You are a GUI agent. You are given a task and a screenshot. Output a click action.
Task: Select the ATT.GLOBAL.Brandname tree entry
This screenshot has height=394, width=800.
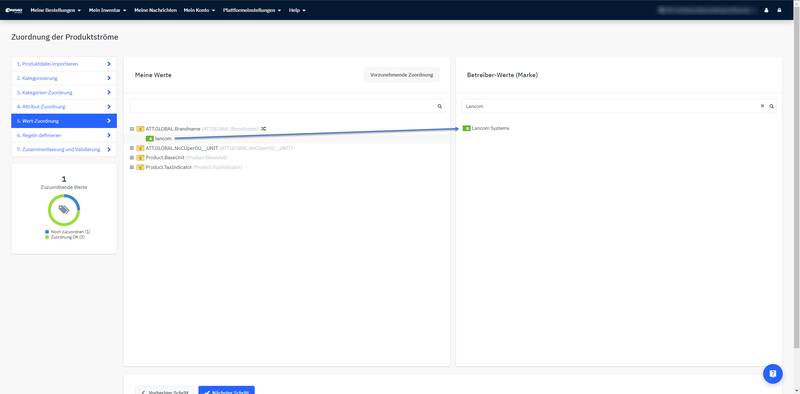point(173,129)
